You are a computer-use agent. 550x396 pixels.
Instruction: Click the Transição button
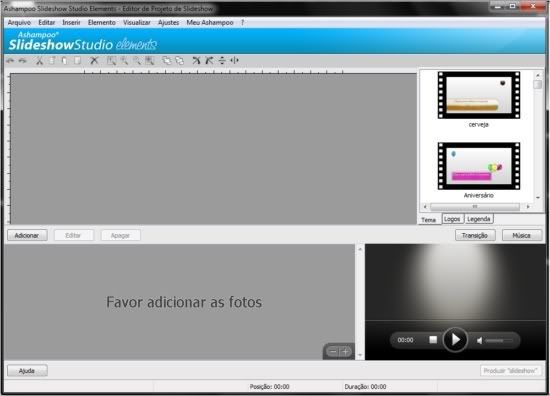[475, 235]
